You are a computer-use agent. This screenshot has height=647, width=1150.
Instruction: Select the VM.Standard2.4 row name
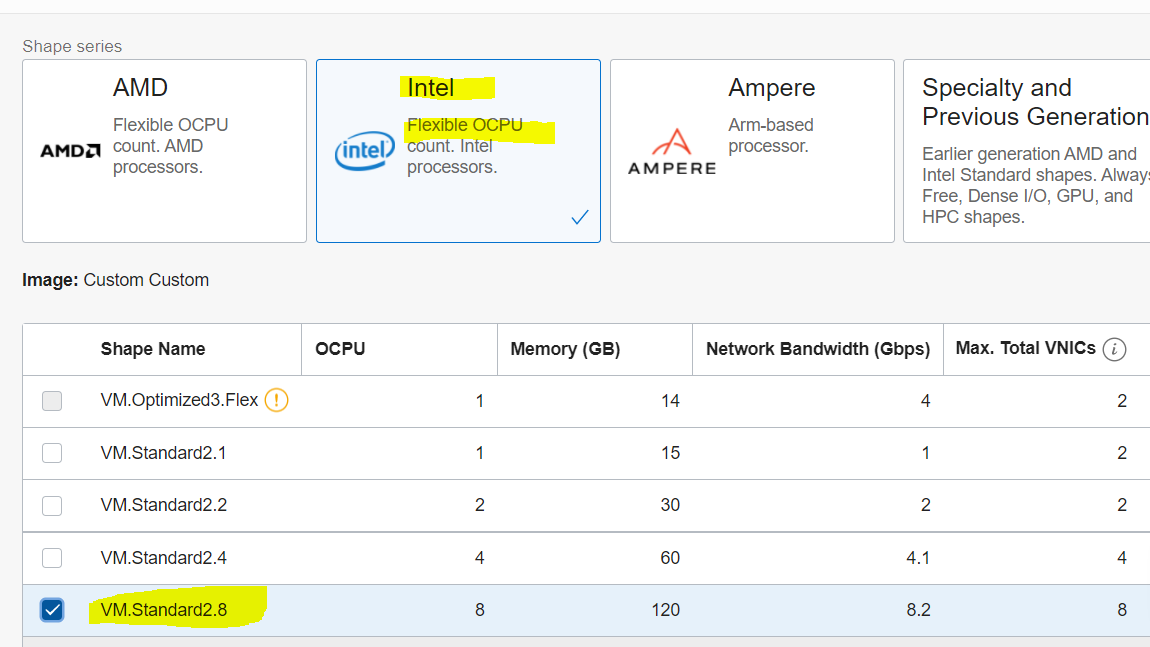point(164,557)
